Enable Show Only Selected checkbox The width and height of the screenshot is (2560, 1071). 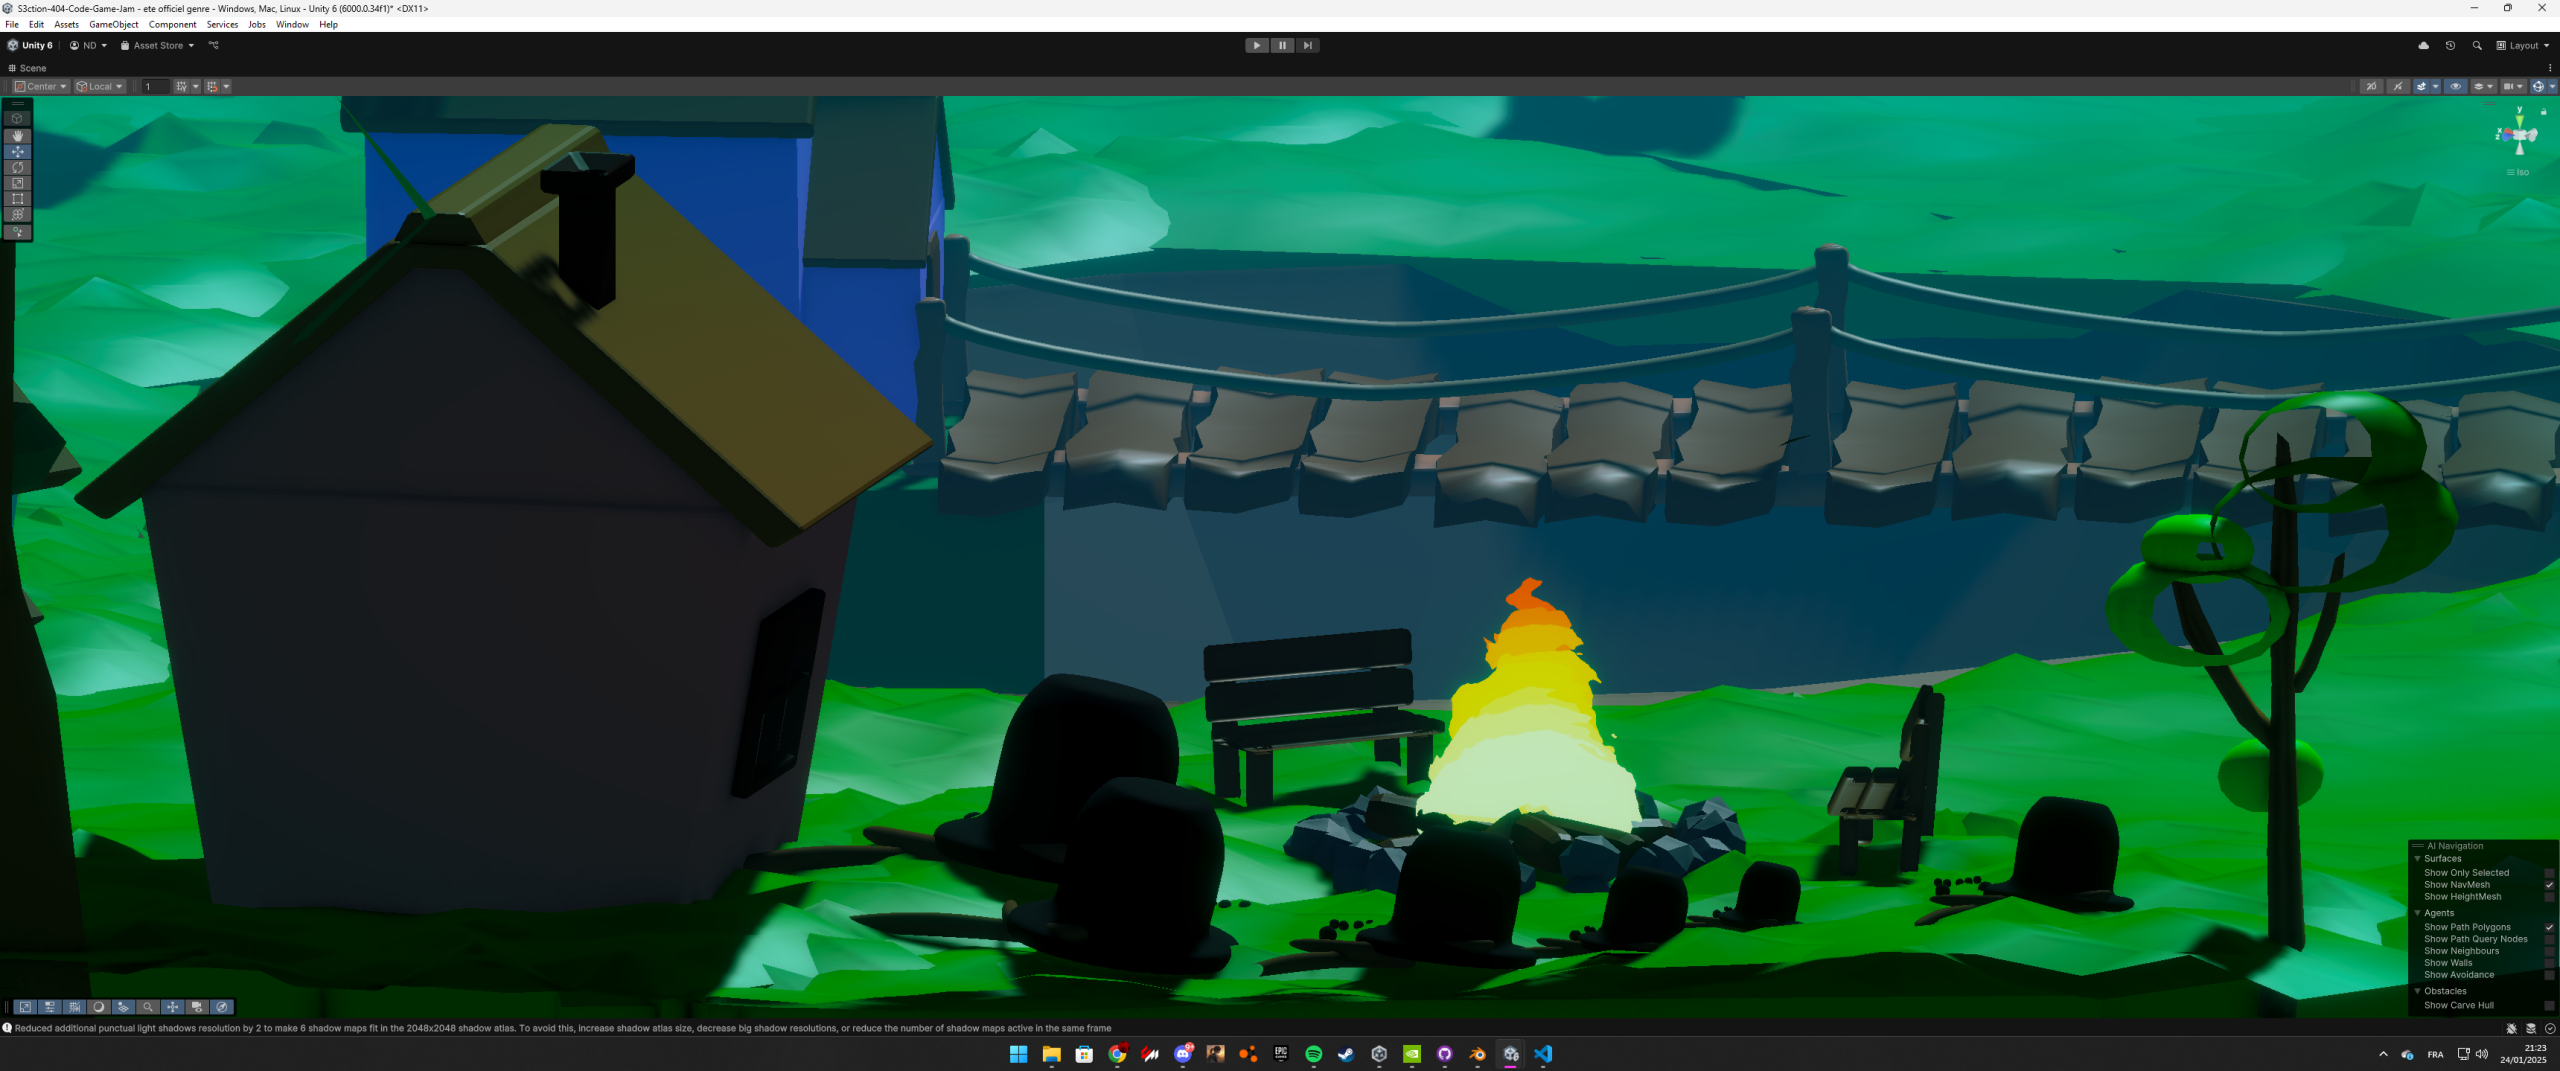(2549, 873)
